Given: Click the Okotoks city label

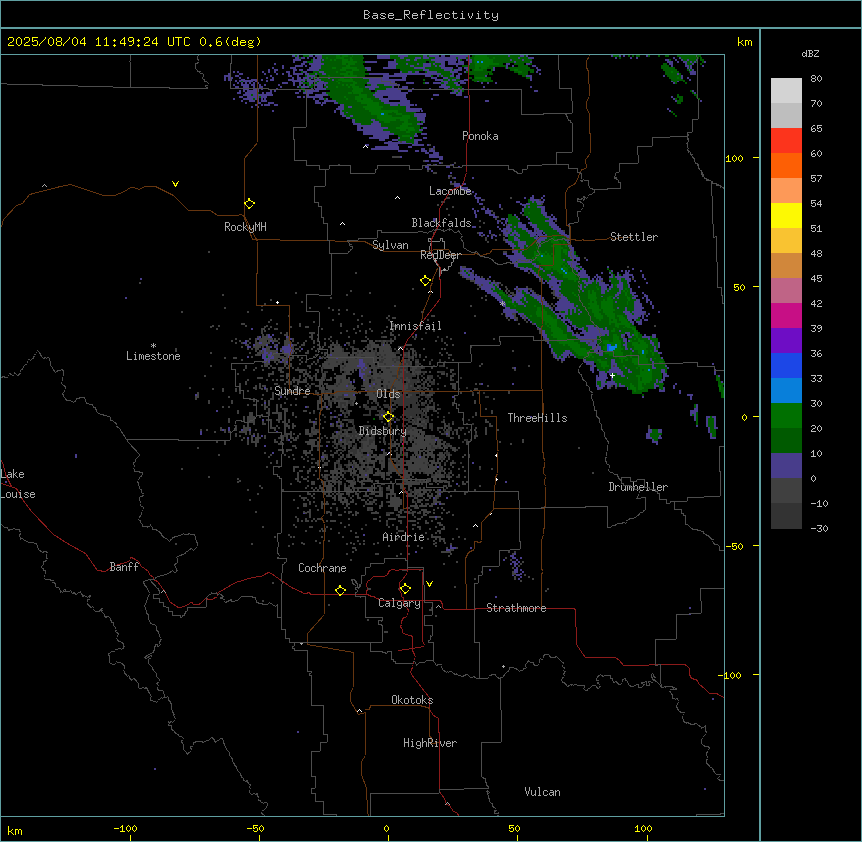Looking at the screenshot, I should coord(412,700).
